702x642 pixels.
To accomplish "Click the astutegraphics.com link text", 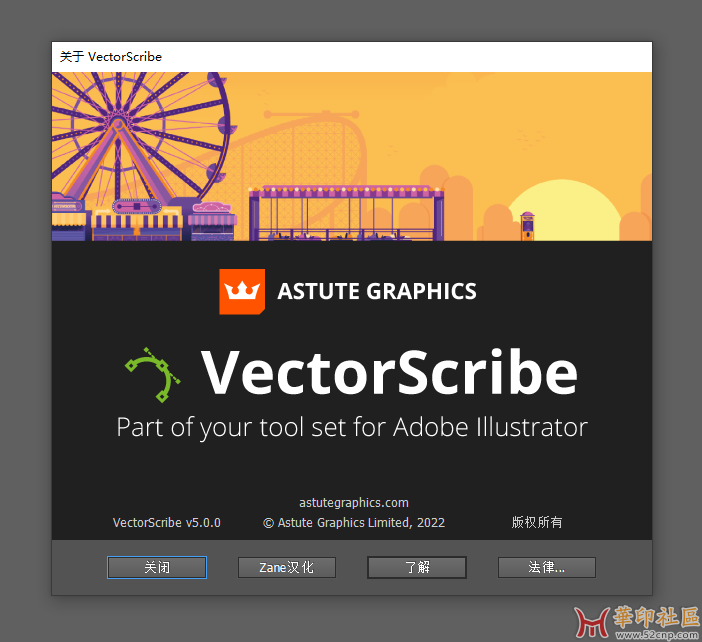I will pos(354,503).
